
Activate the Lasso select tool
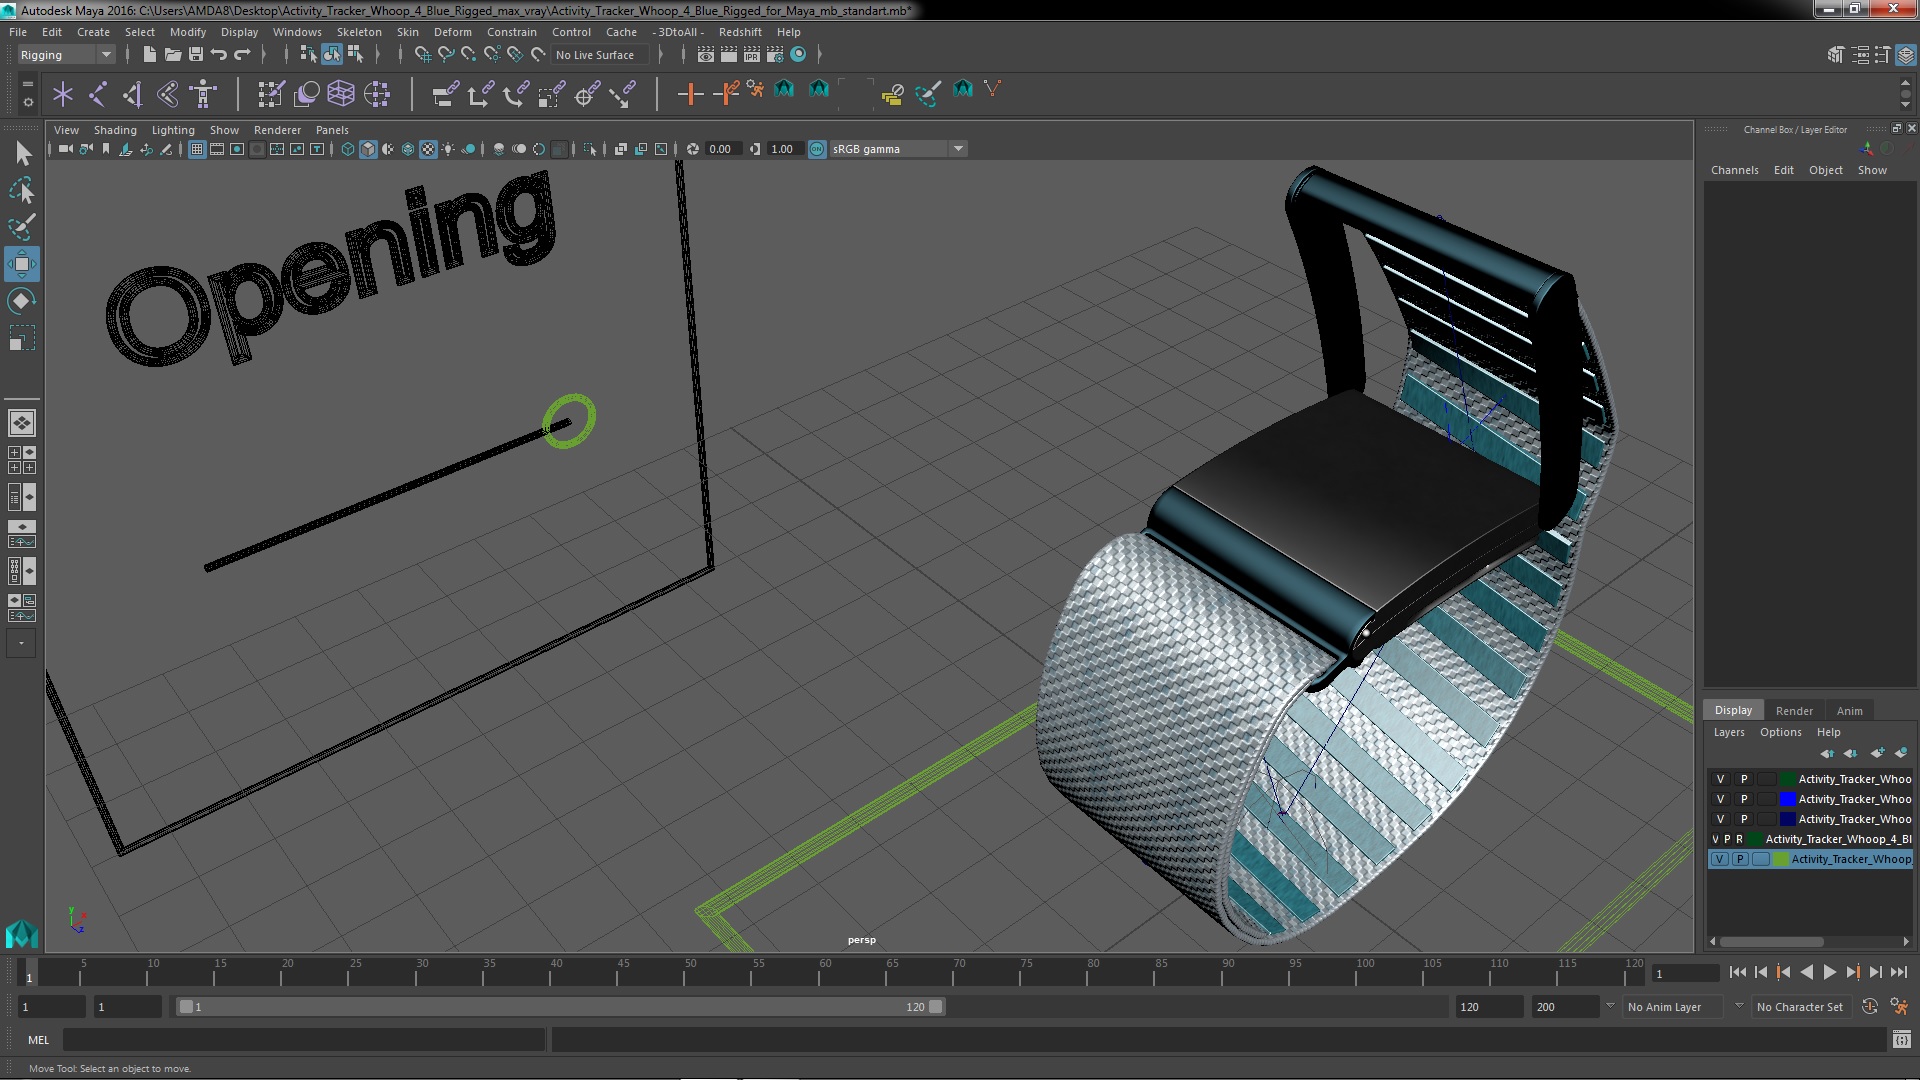[x=22, y=190]
